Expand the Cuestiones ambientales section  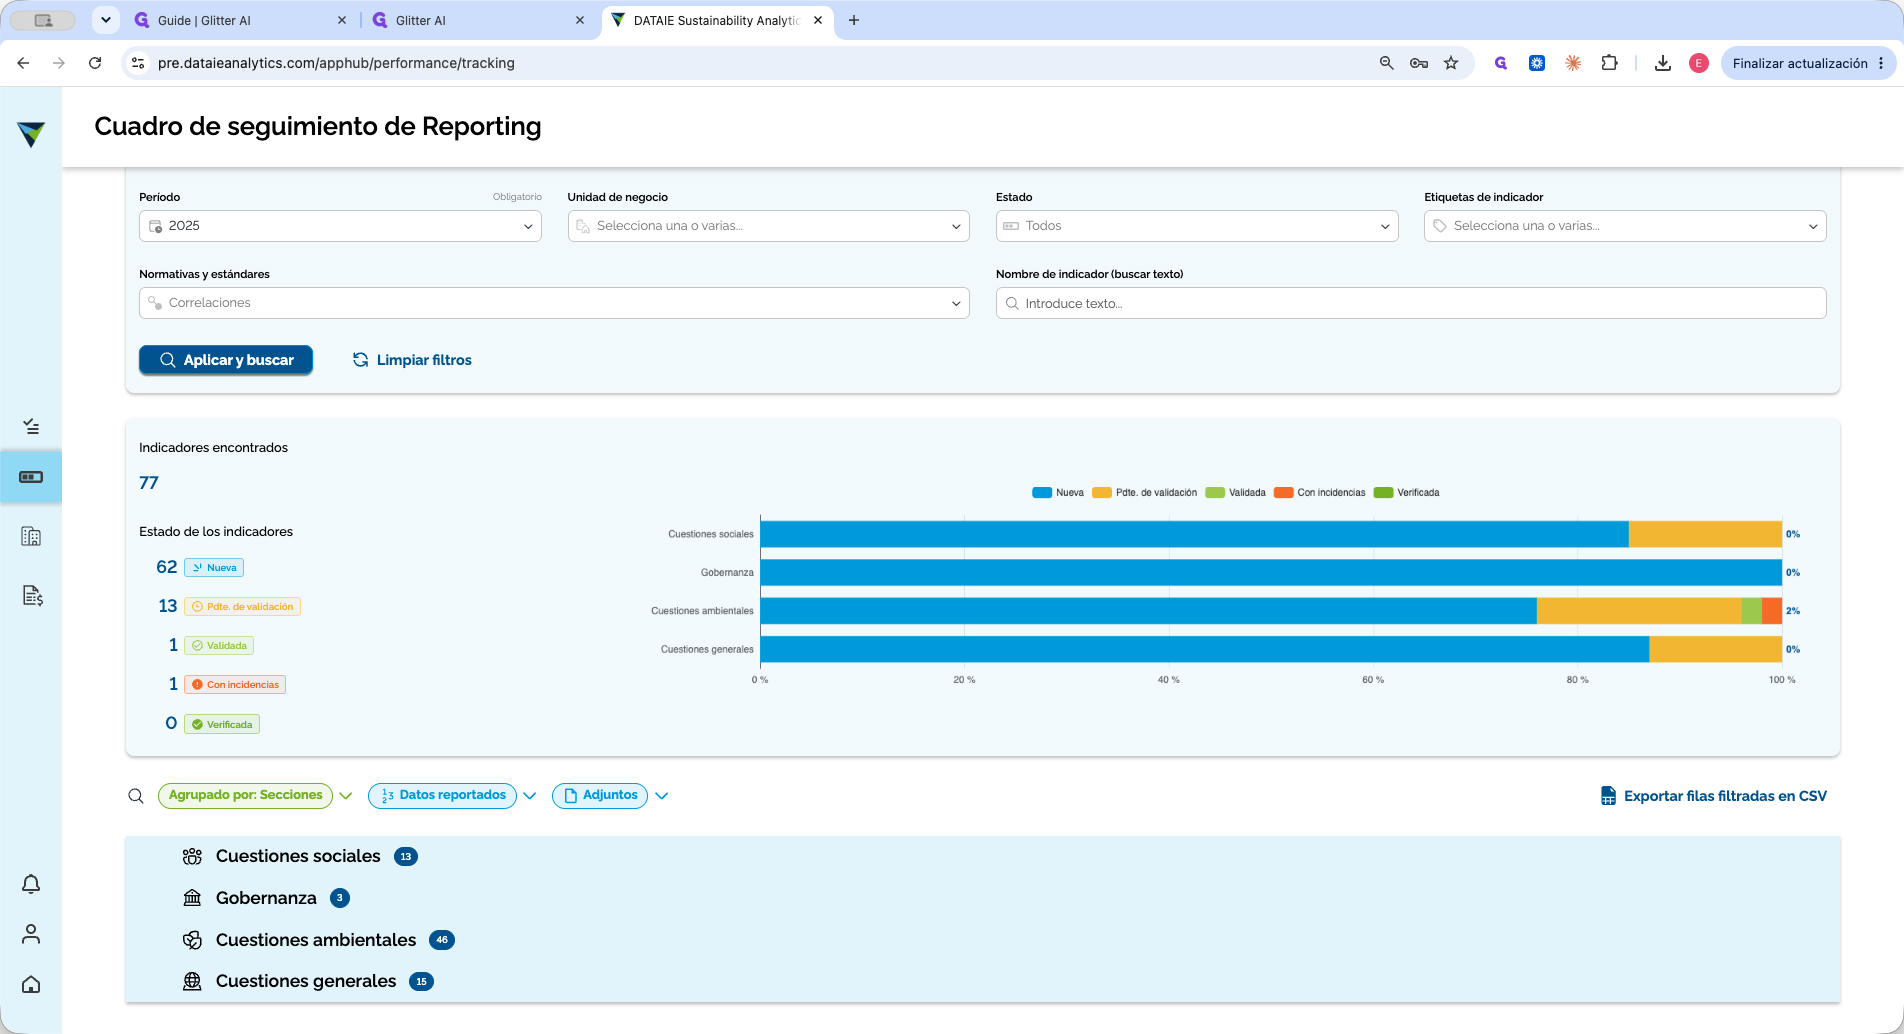point(316,940)
